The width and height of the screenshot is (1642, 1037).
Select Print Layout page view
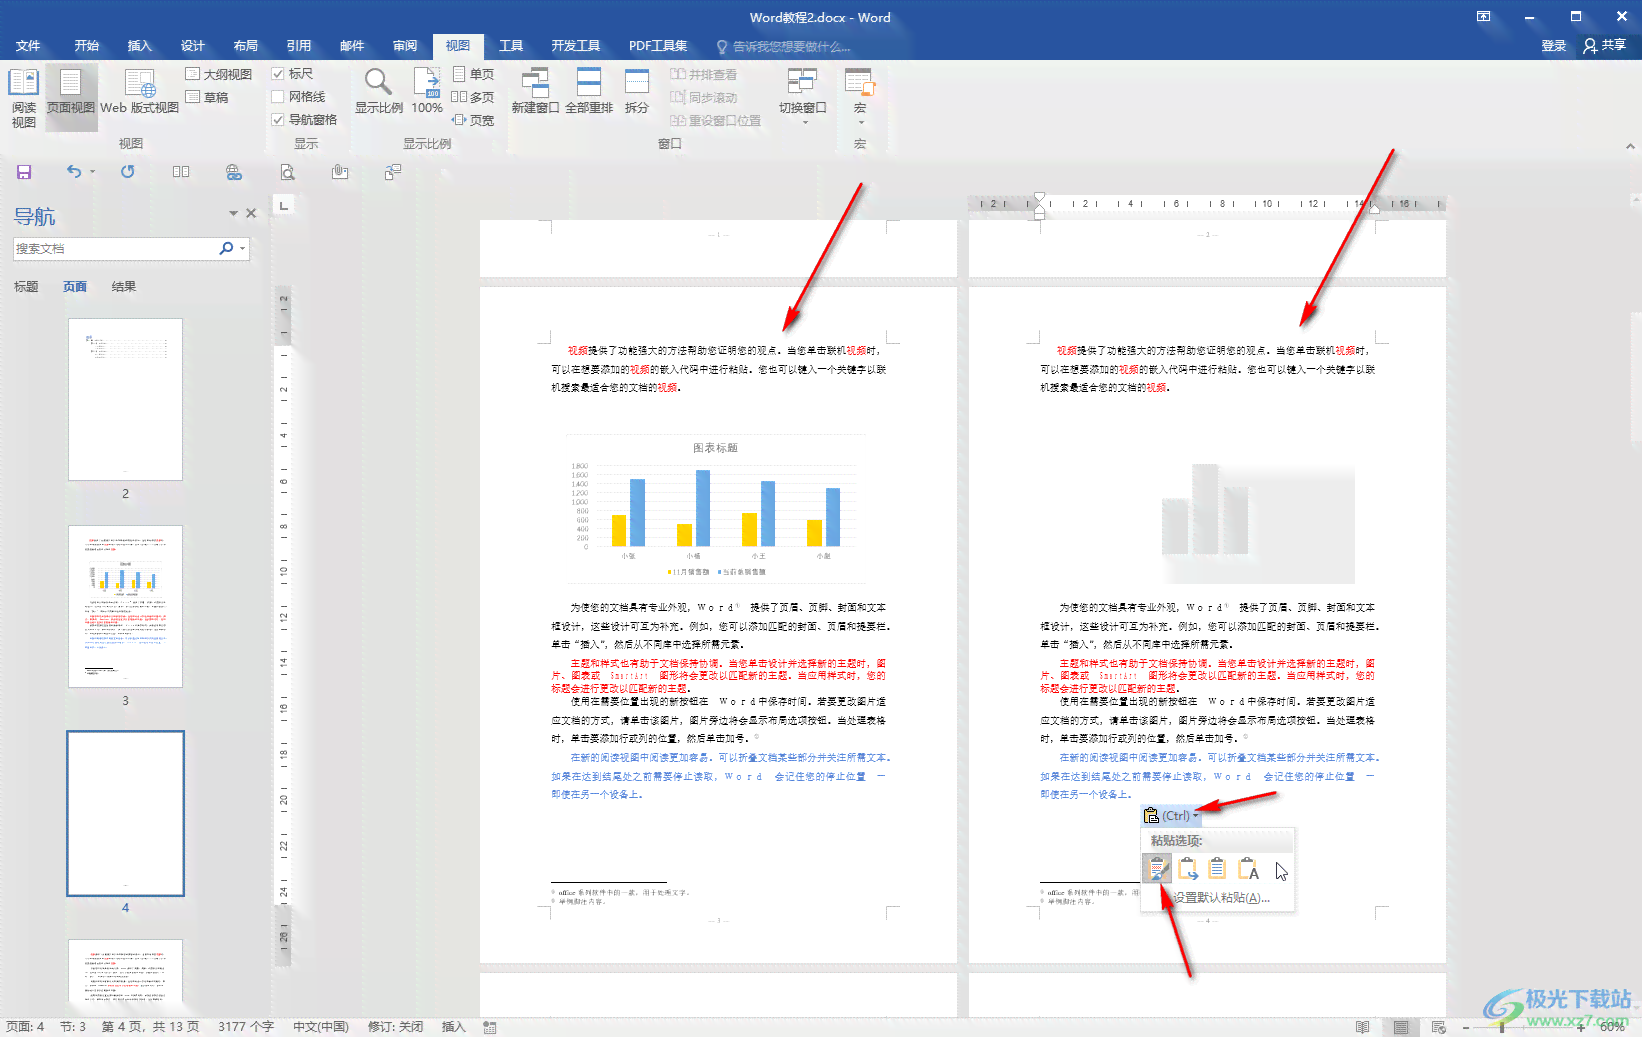(70, 98)
